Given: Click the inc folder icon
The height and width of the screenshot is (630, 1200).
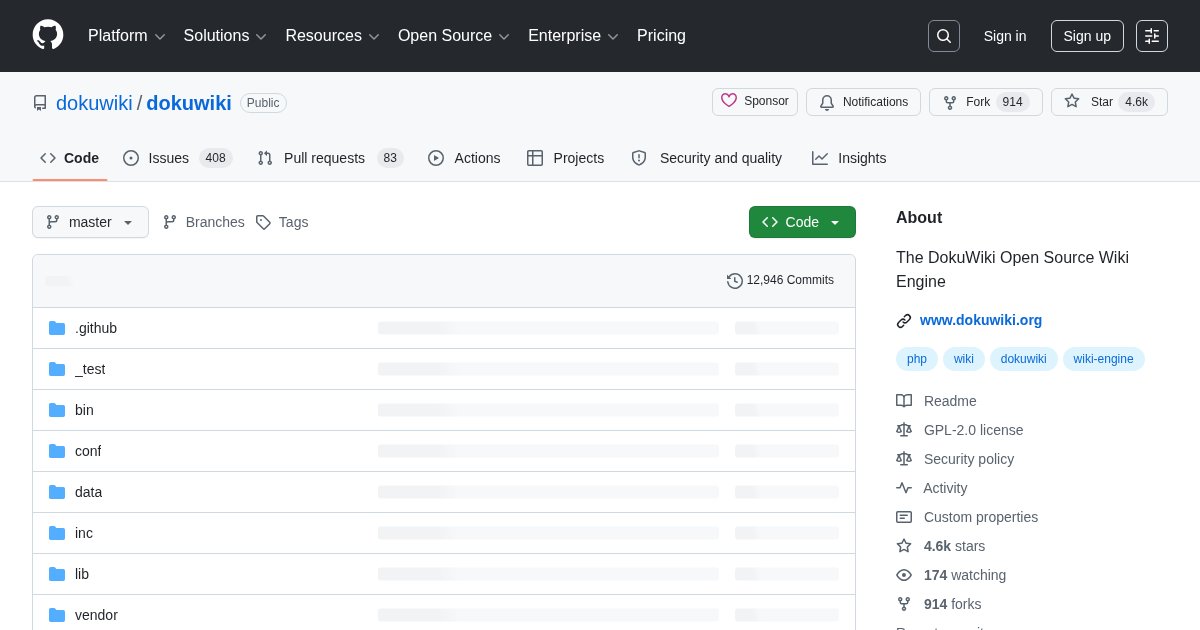Looking at the screenshot, I should pyautogui.click(x=57, y=533).
